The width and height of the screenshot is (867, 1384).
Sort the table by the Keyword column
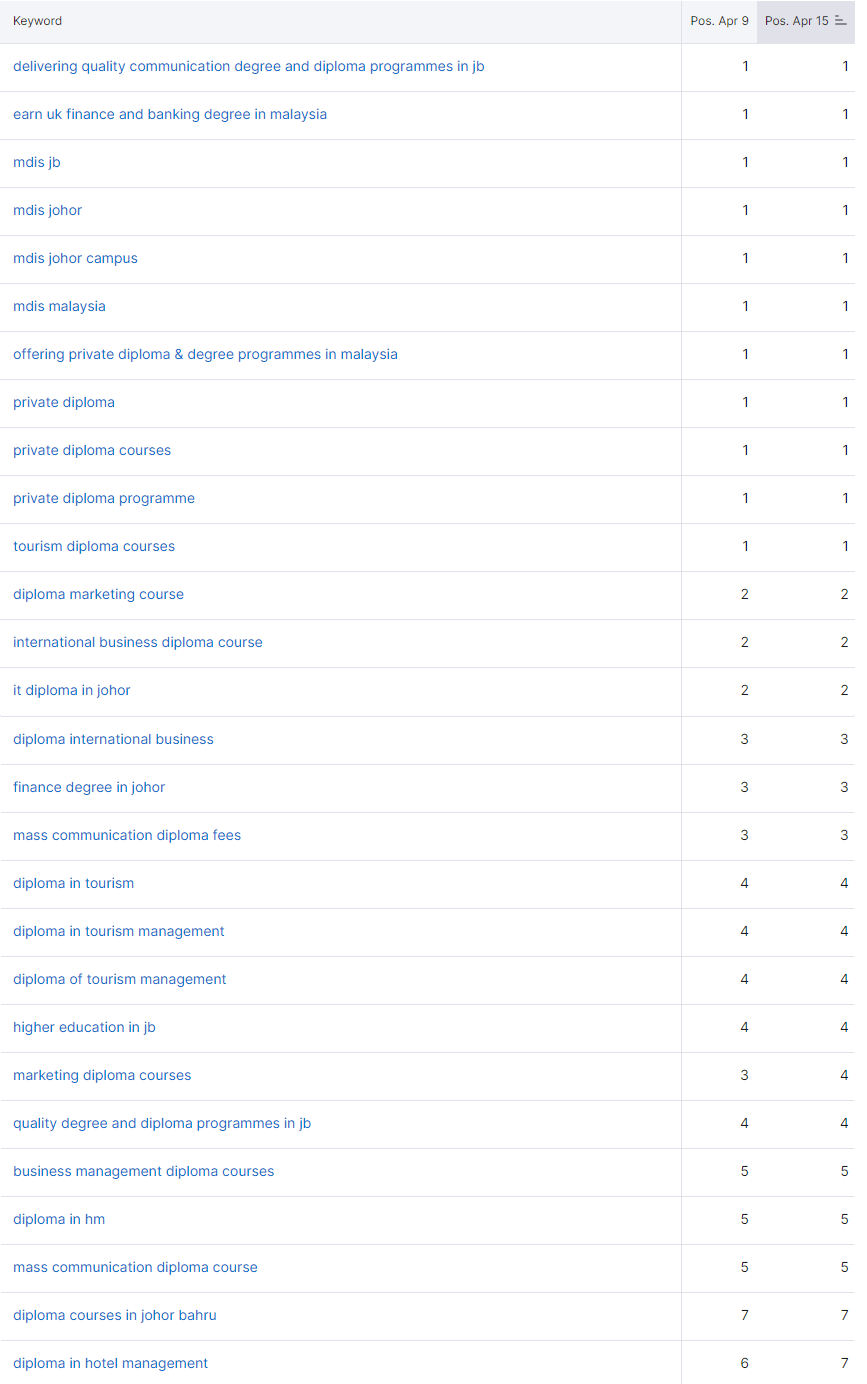click(37, 20)
